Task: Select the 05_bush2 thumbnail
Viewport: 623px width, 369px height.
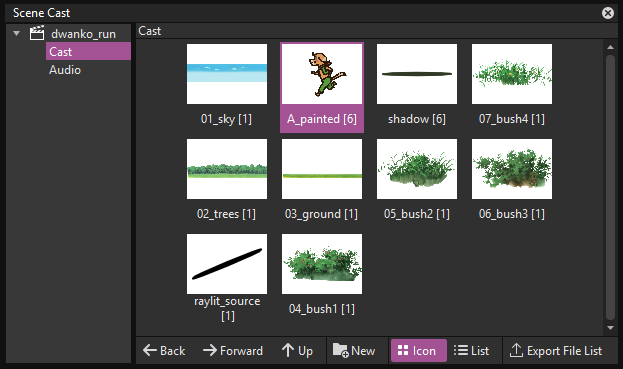Action: [x=417, y=169]
